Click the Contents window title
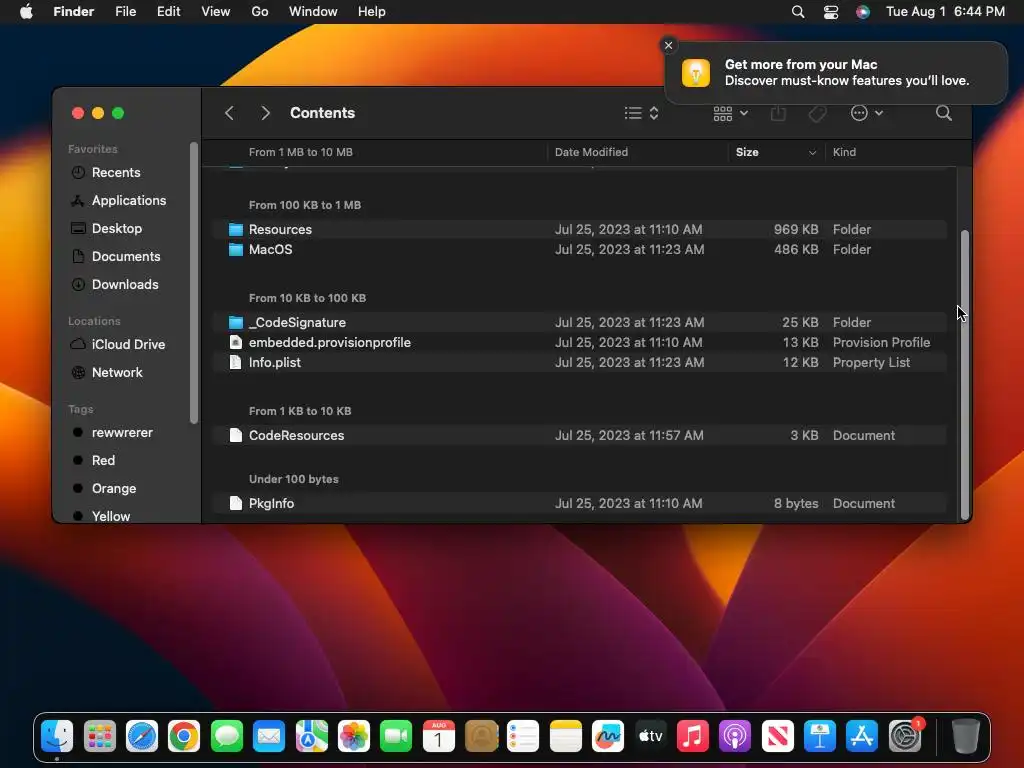The width and height of the screenshot is (1024, 768). (322, 113)
